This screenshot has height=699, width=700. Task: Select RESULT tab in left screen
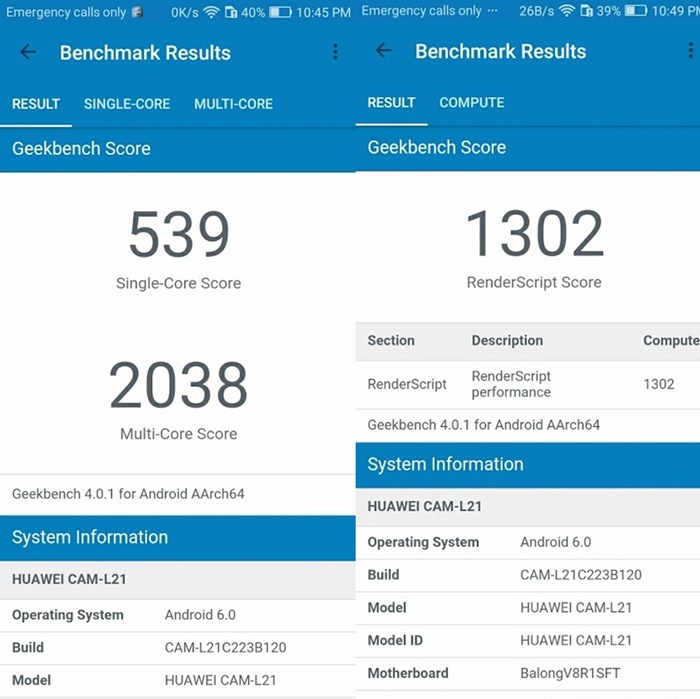(36, 104)
